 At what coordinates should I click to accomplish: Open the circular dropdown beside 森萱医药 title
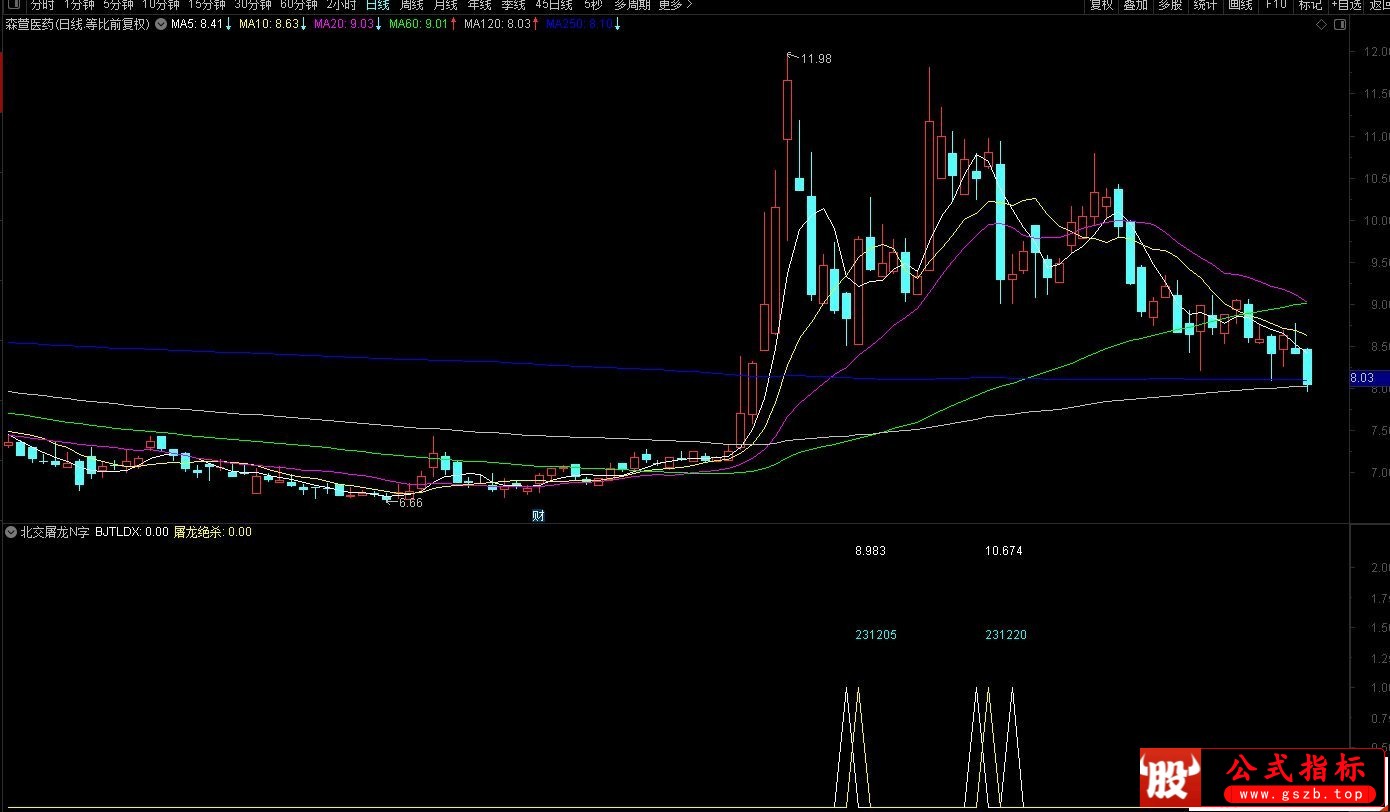(x=161, y=24)
